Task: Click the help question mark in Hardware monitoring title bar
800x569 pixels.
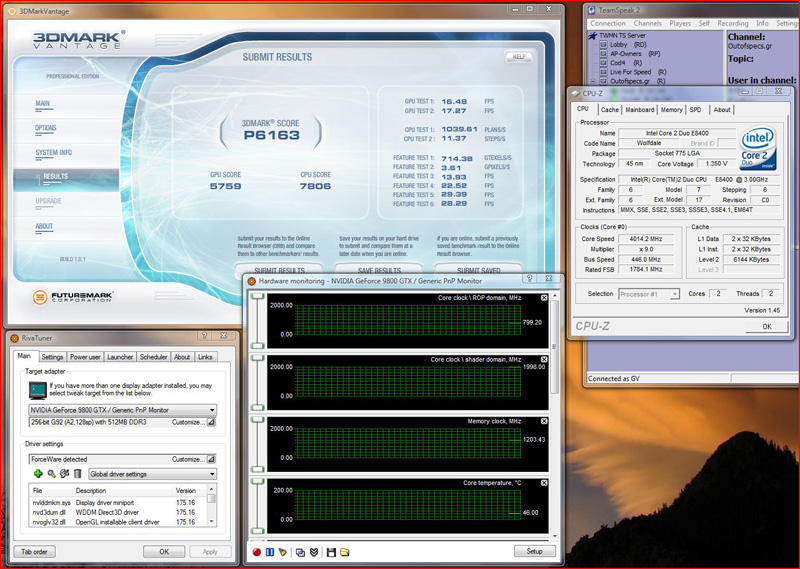Action: coord(530,278)
